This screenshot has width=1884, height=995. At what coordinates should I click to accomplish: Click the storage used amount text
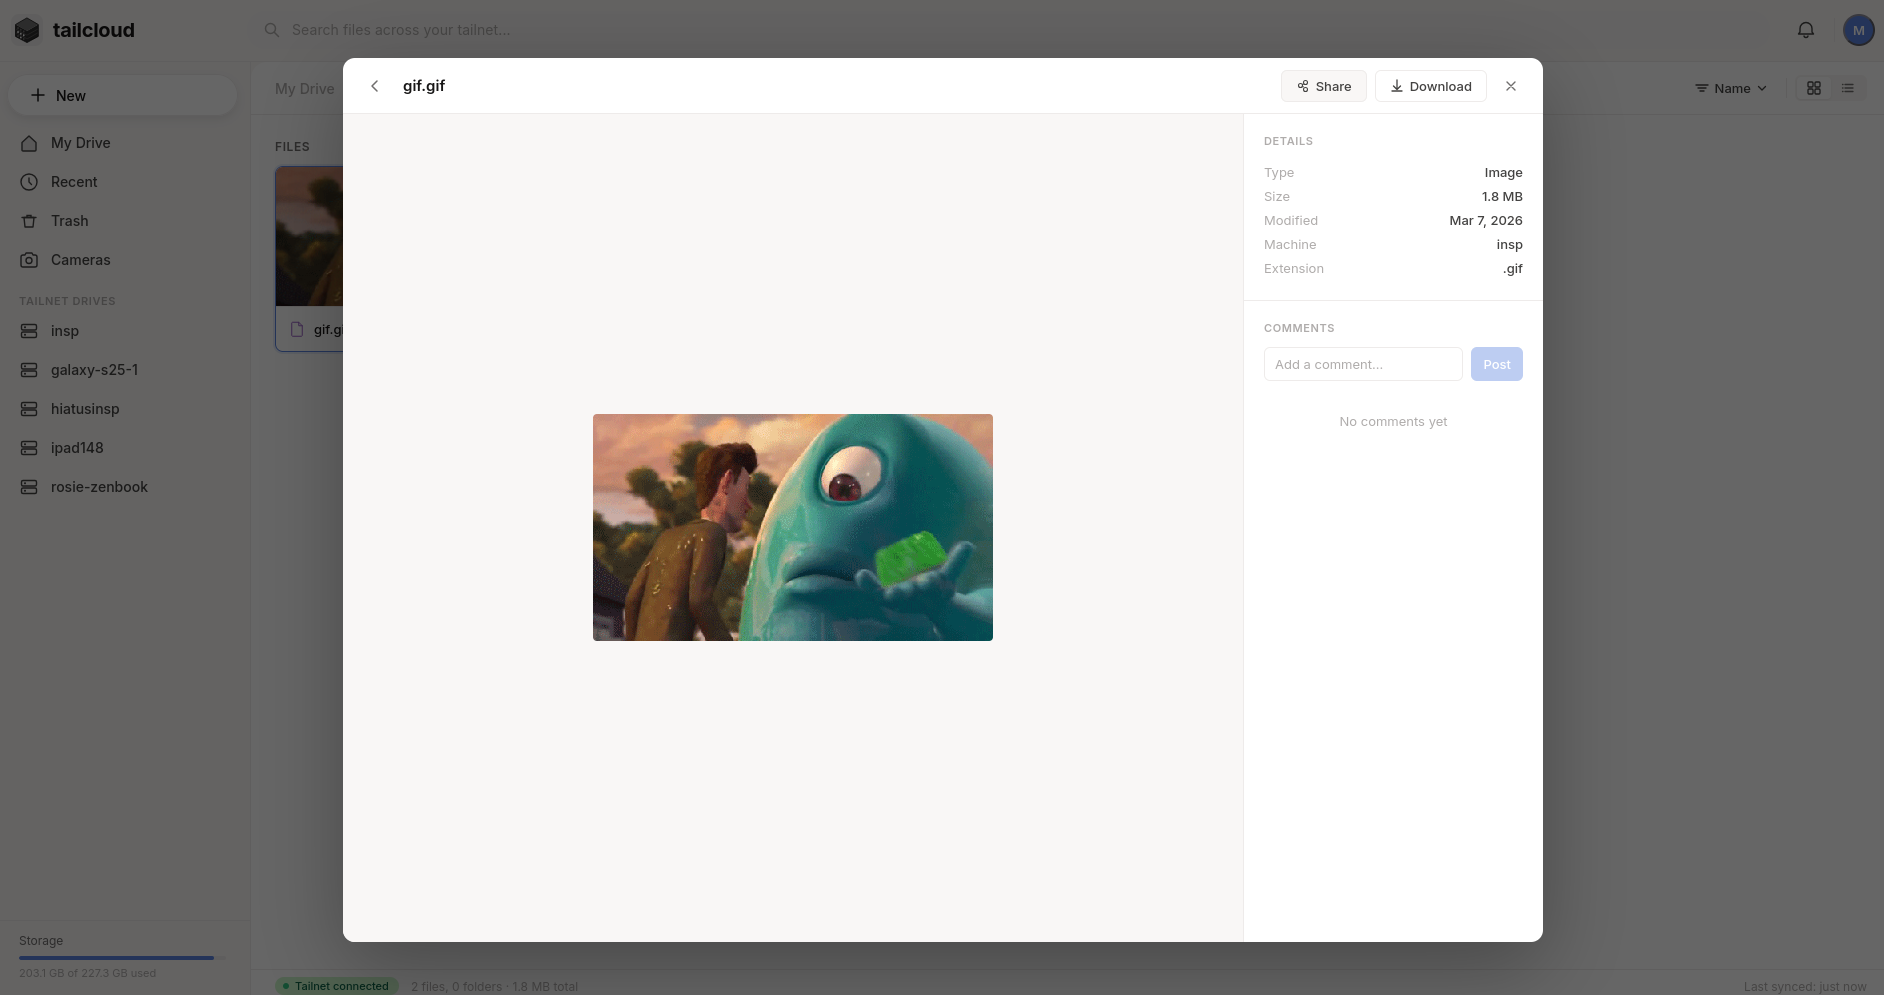point(87,973)
